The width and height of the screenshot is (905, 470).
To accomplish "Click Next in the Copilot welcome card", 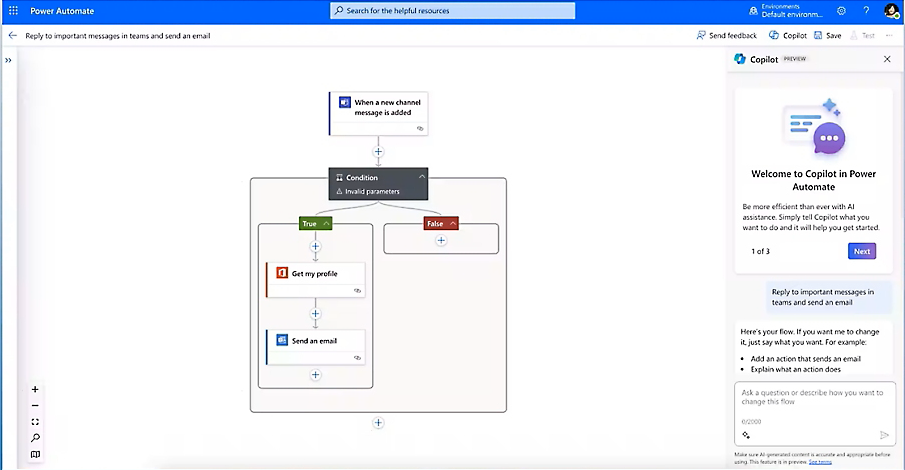I will point(861,251).
